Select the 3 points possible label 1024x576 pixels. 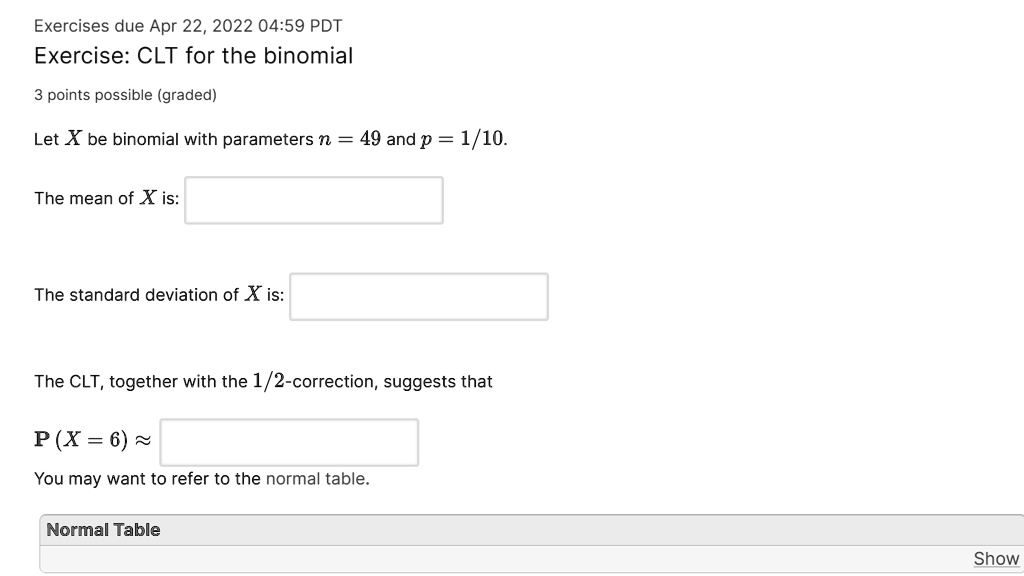point(125,94)
